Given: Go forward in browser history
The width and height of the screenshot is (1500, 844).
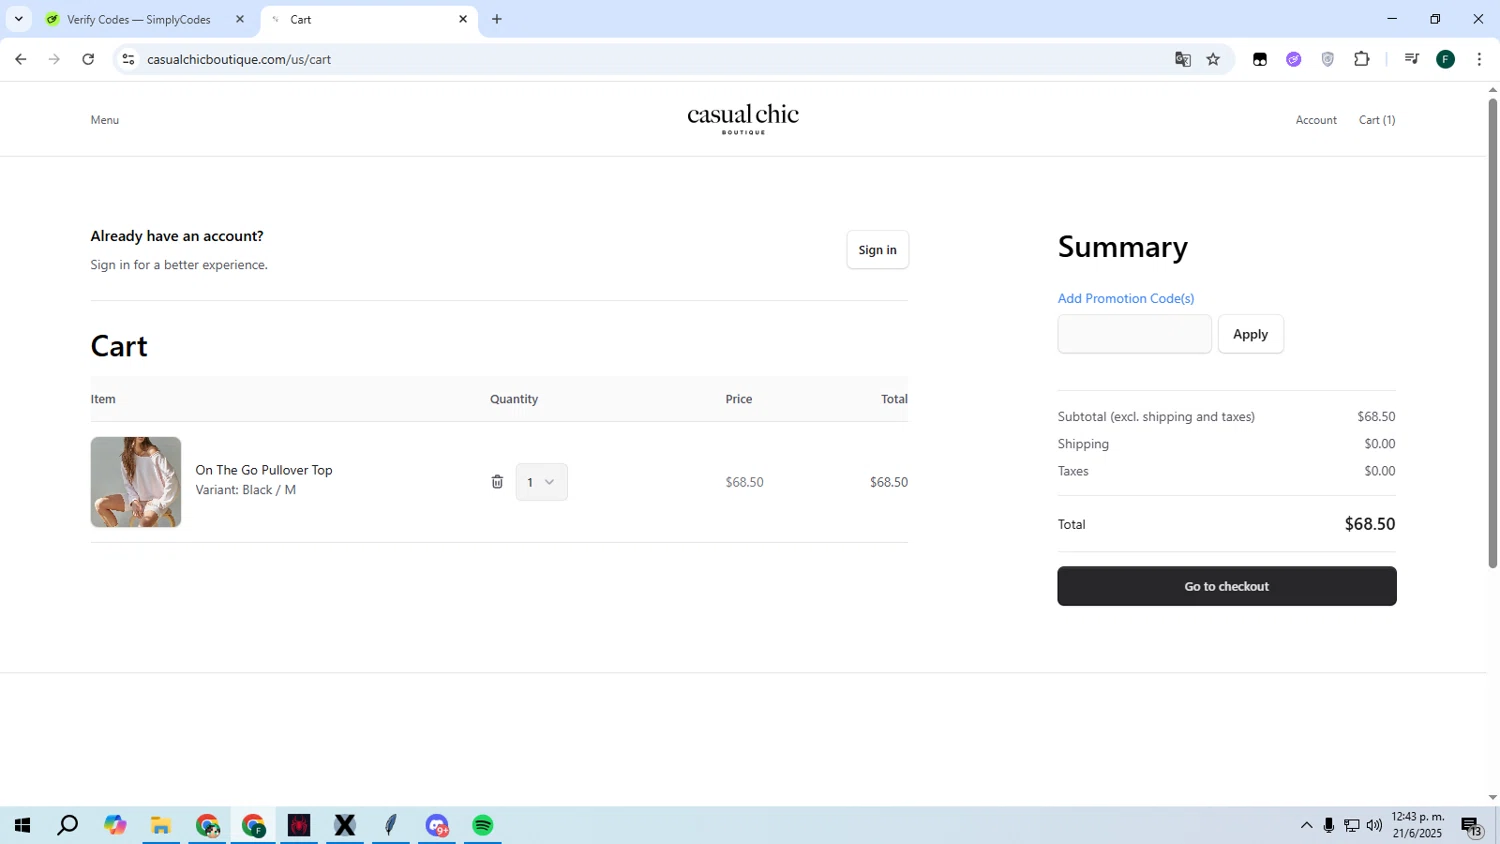Looking at the screenshot, I should click(x=54, y=59).
